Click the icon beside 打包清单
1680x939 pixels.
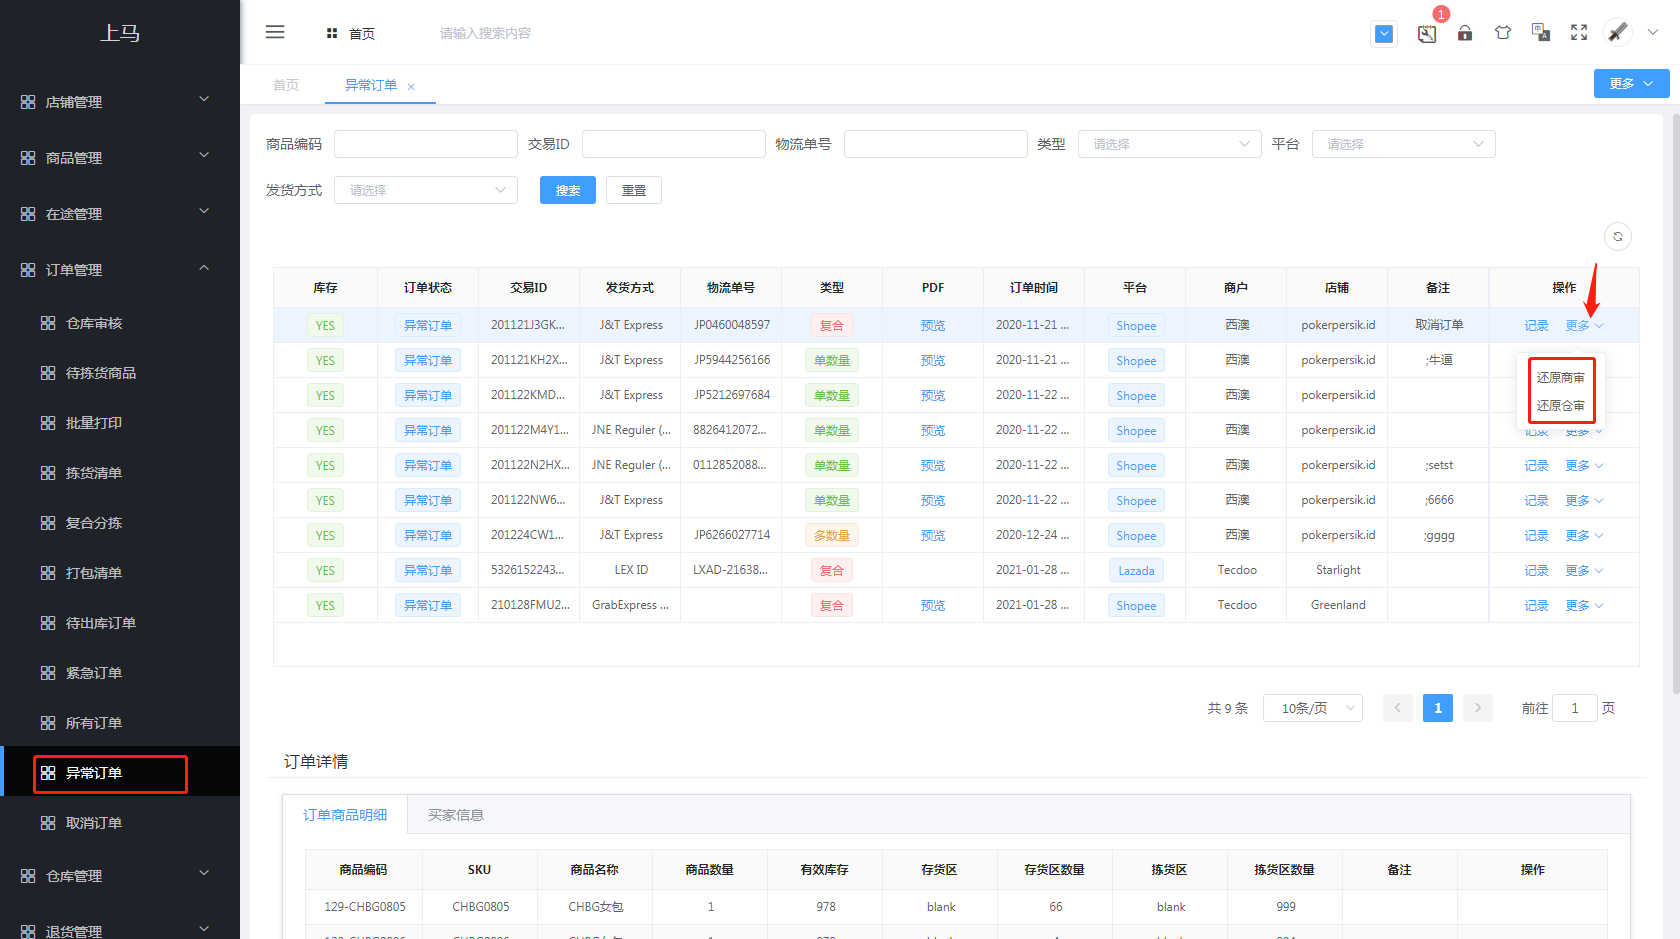(x=48, y=573)
